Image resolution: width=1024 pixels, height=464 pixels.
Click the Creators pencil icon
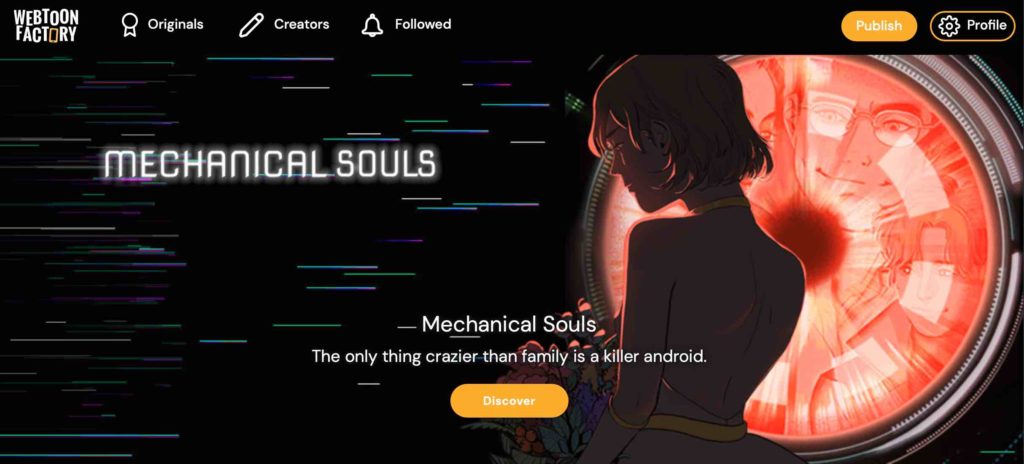point(251,25)
